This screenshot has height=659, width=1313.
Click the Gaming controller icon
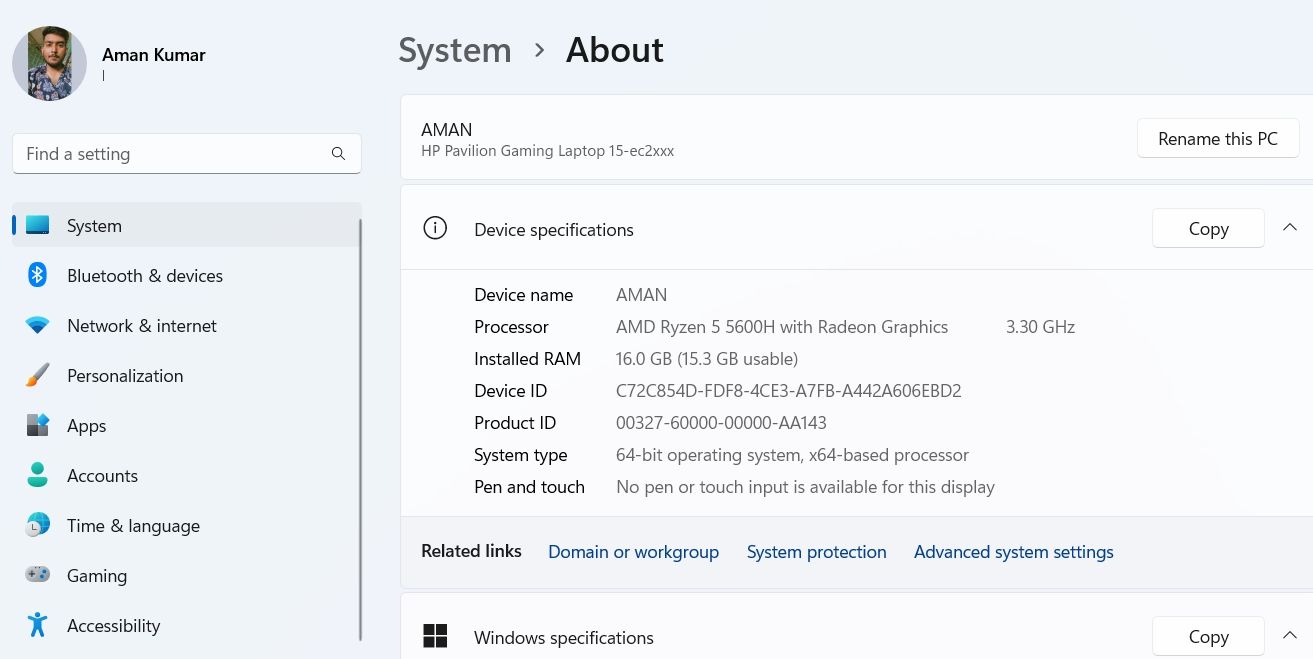(x=38, y=576)
